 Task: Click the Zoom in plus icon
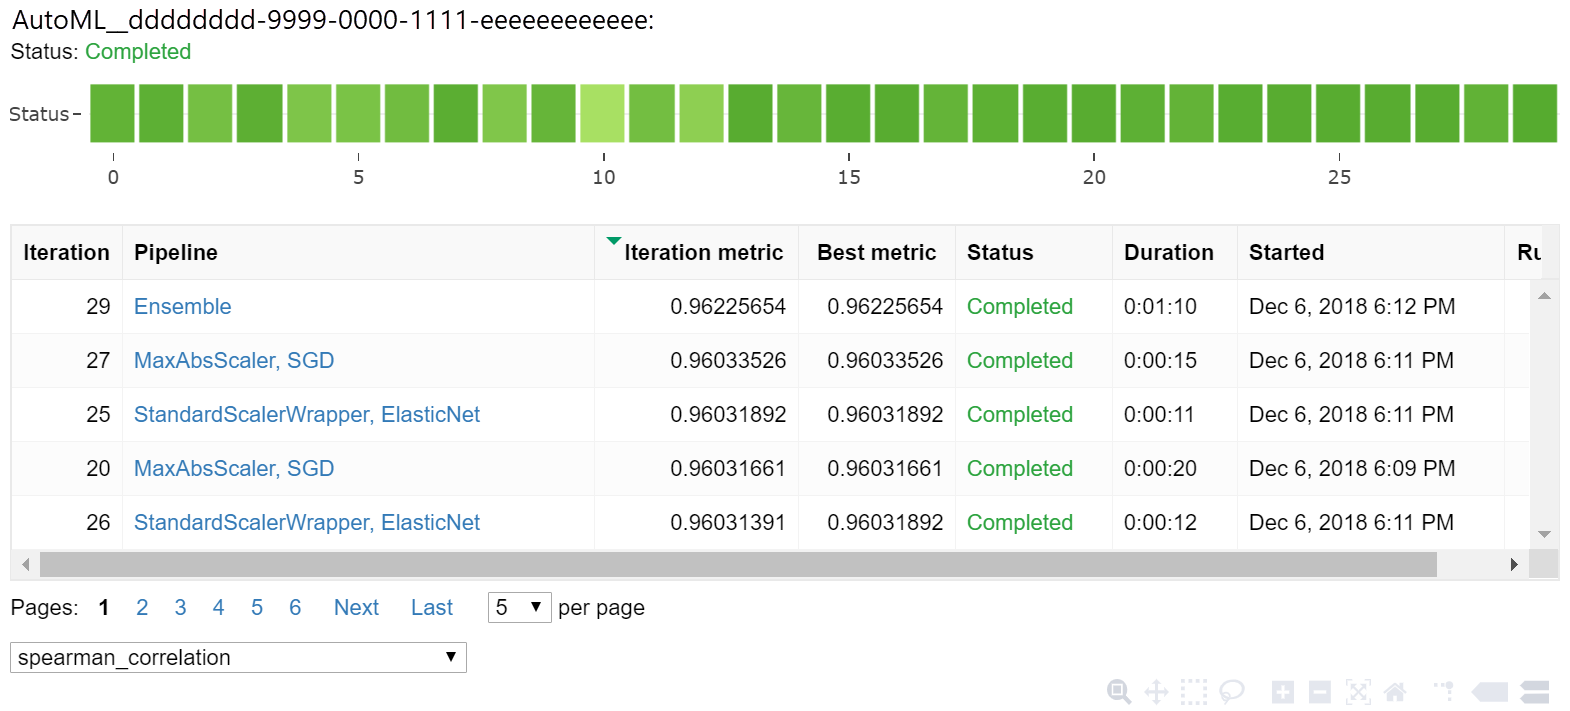pos(1283,691)
